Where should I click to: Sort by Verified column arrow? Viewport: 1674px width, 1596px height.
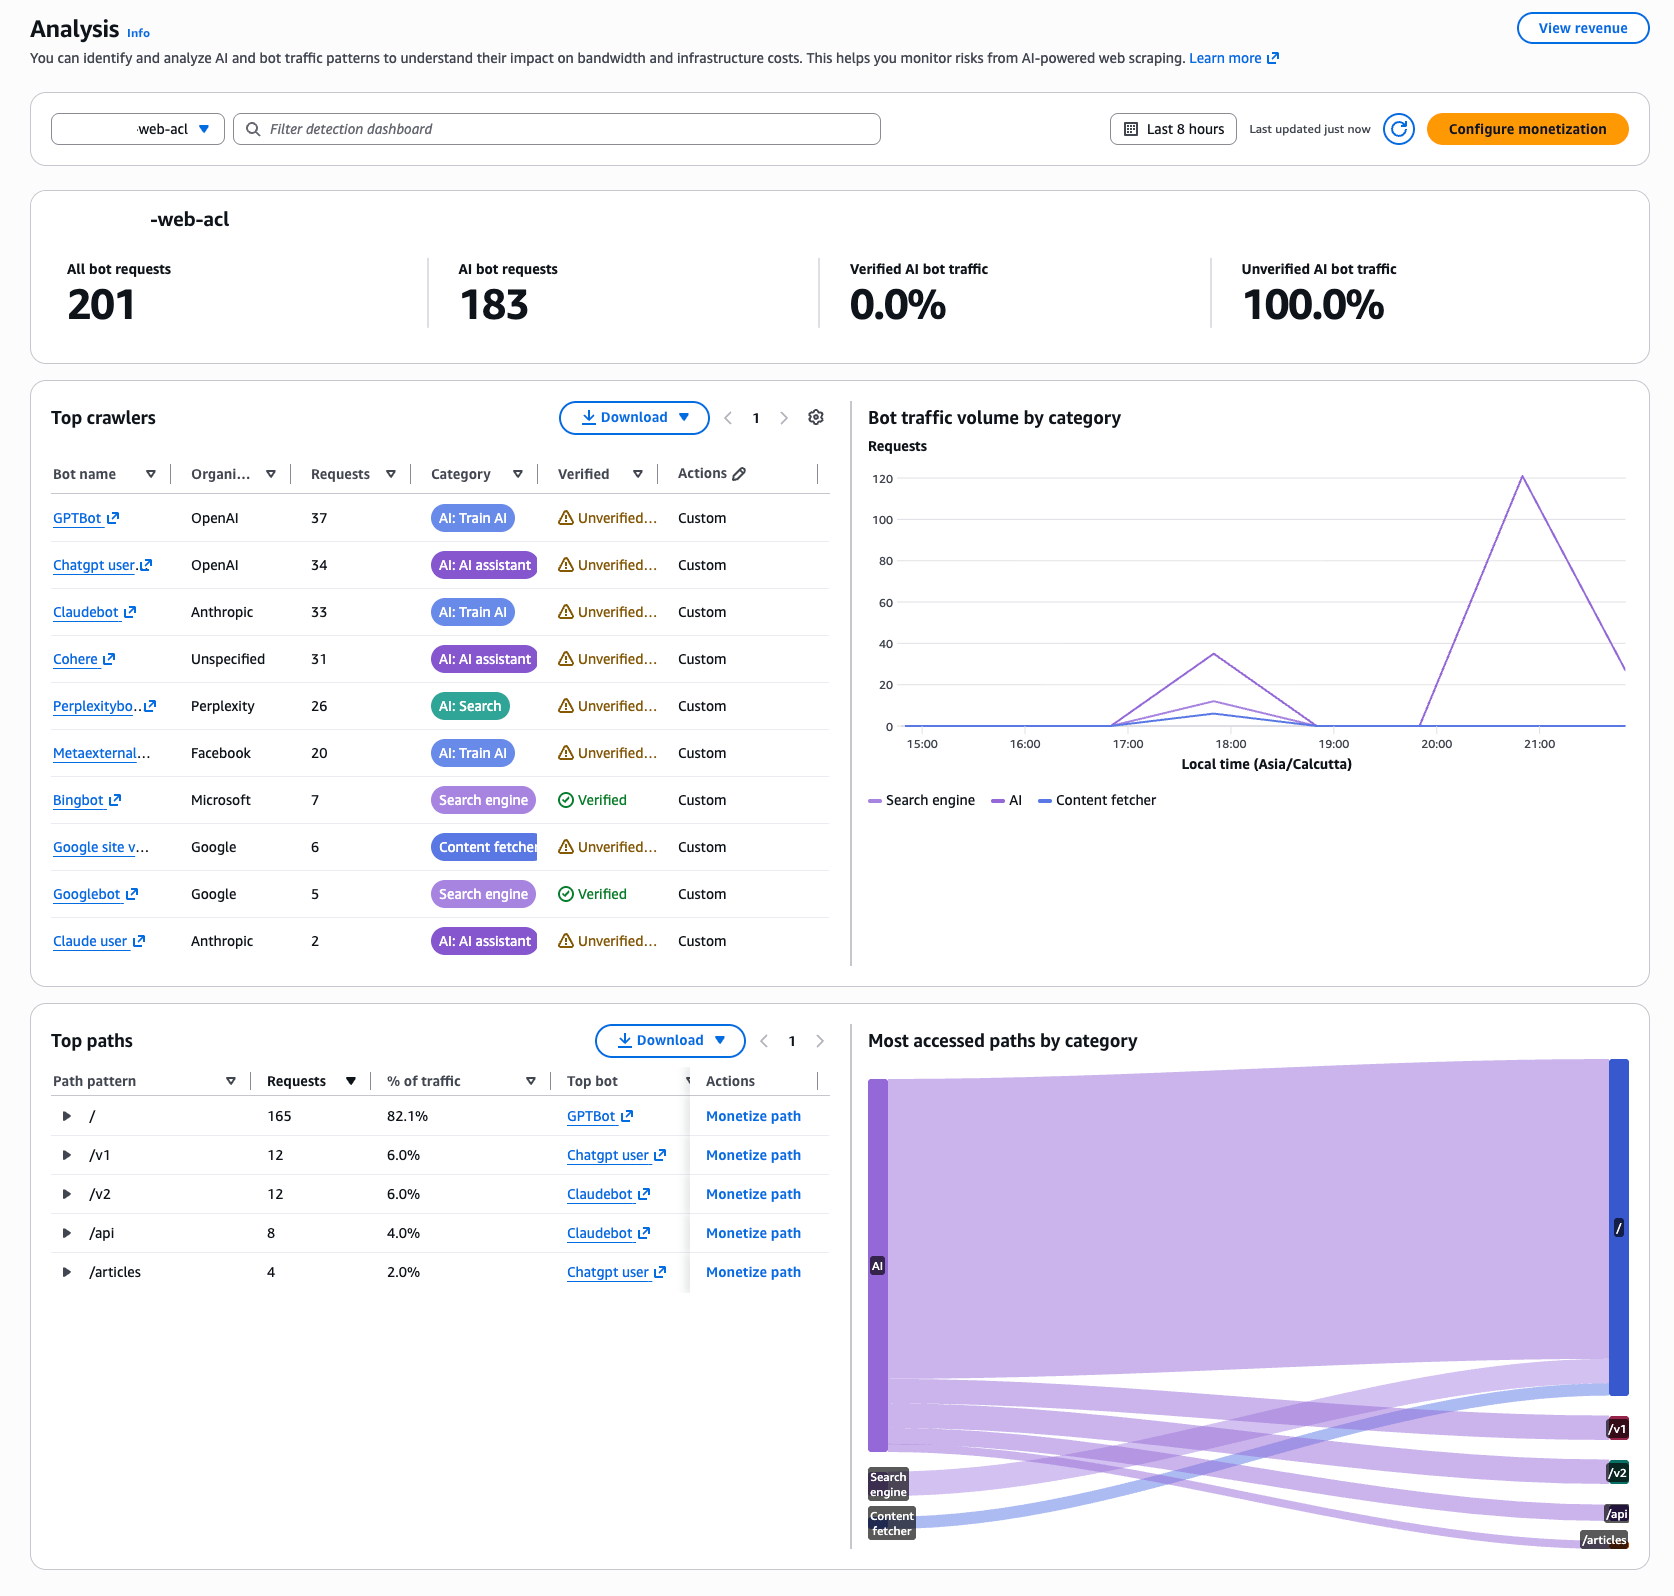click(638, 474)
